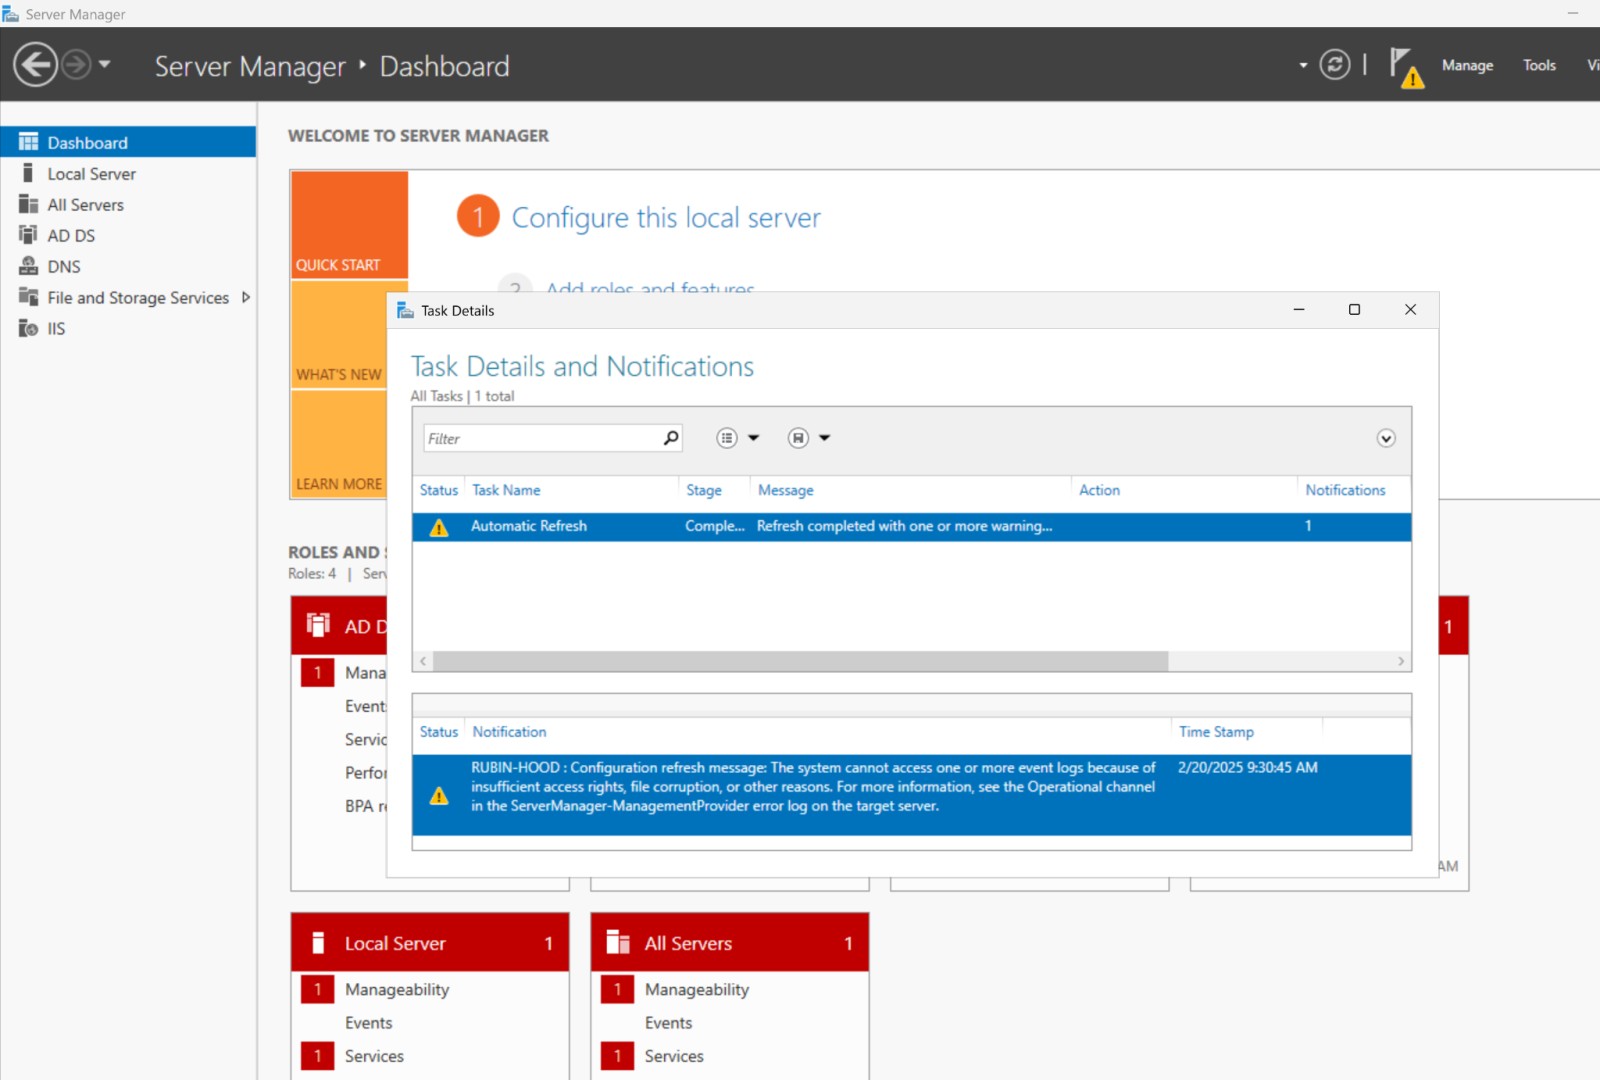Open Local Server tile header
The image size is (1600, 1080).
tap(430, 942)
